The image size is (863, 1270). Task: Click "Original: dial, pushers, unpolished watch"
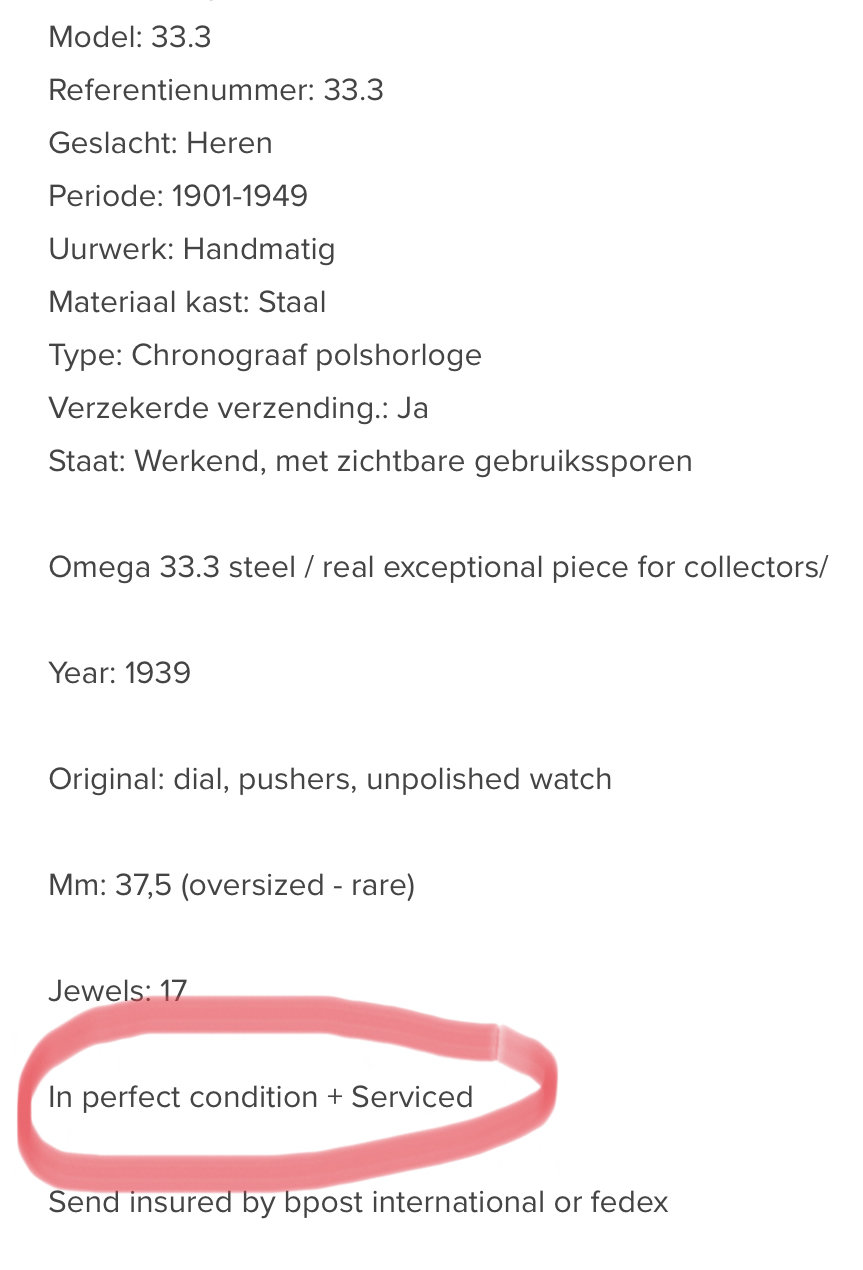coord(330,780)
